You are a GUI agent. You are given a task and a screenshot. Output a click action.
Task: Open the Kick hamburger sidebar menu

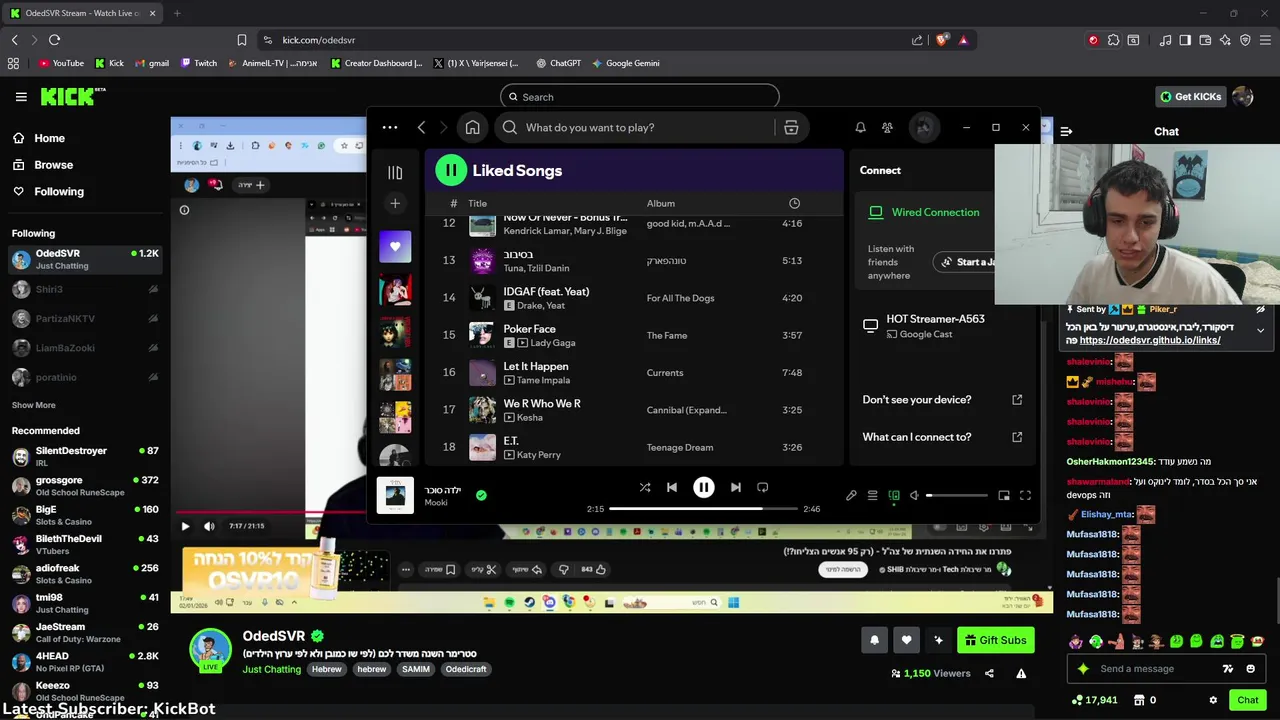pyautogui.click(x=21, y=97)
